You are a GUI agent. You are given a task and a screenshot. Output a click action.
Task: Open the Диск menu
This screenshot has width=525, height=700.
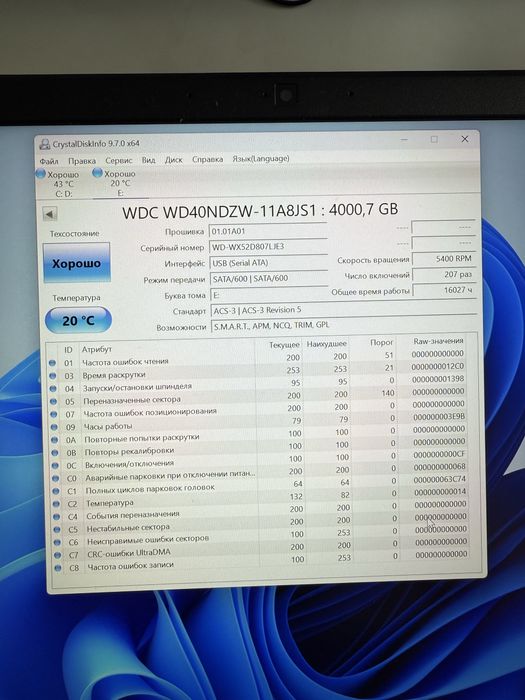(174, 160)
